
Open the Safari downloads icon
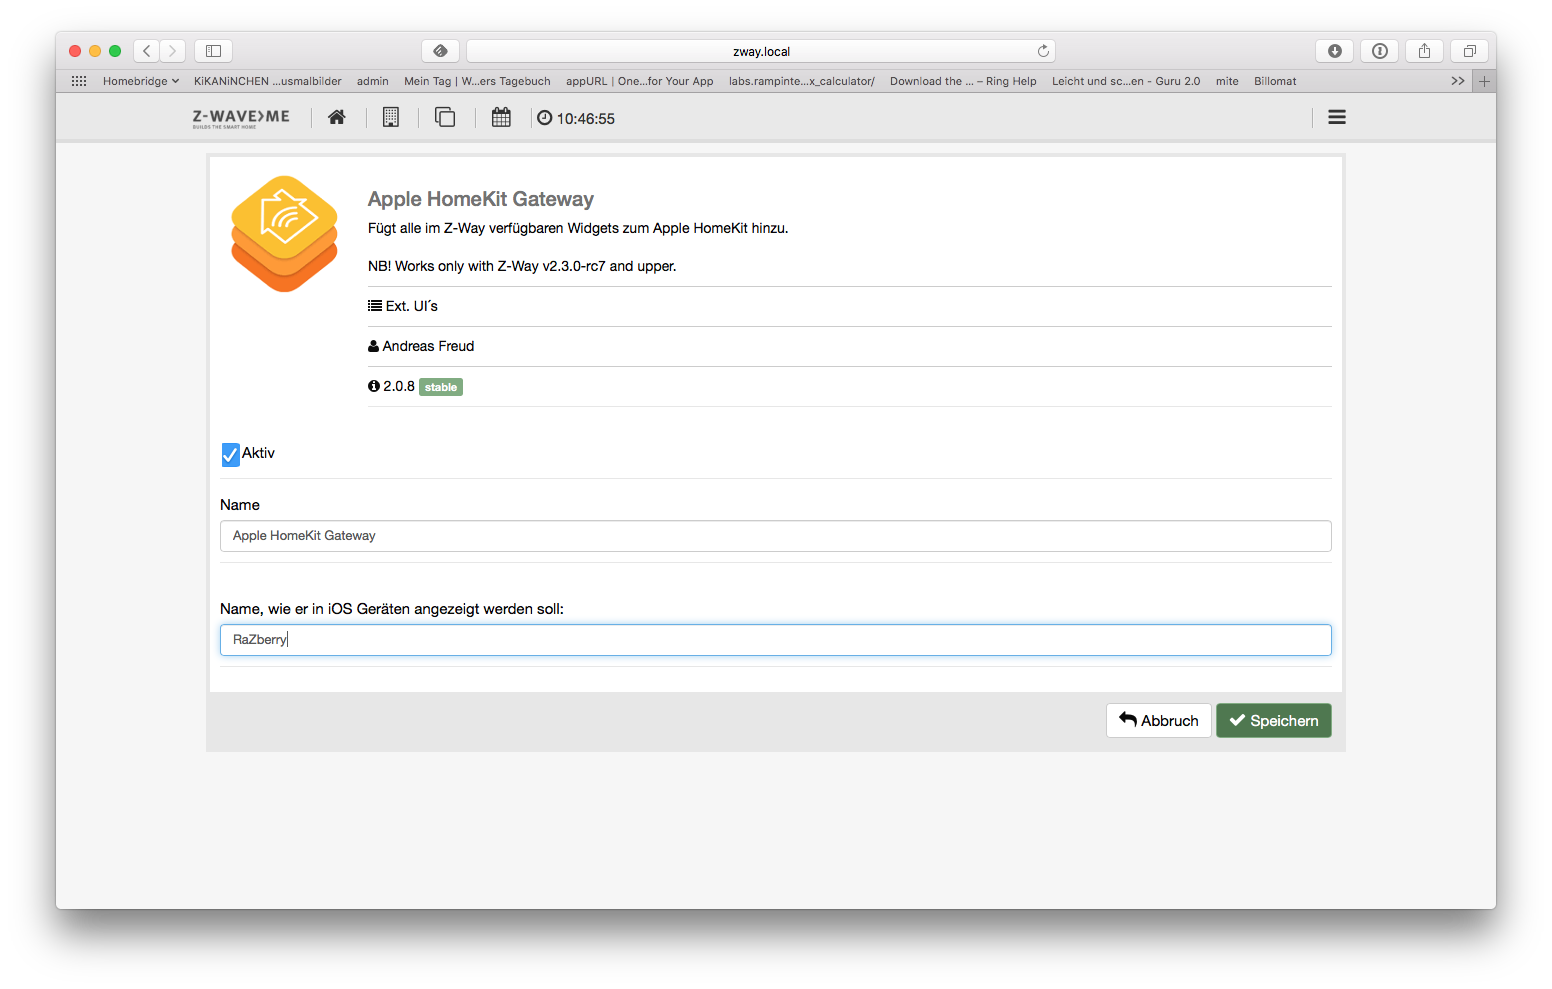coord(1334,51)
